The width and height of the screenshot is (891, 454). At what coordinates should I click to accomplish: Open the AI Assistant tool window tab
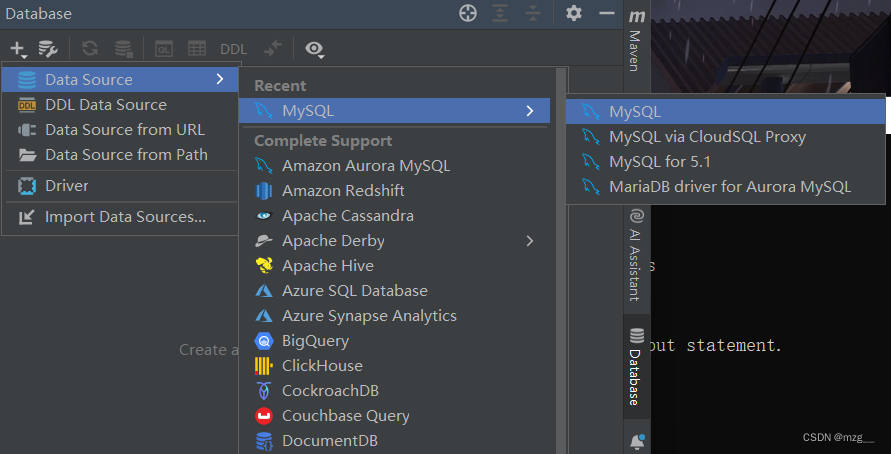(x=637, y=255)
